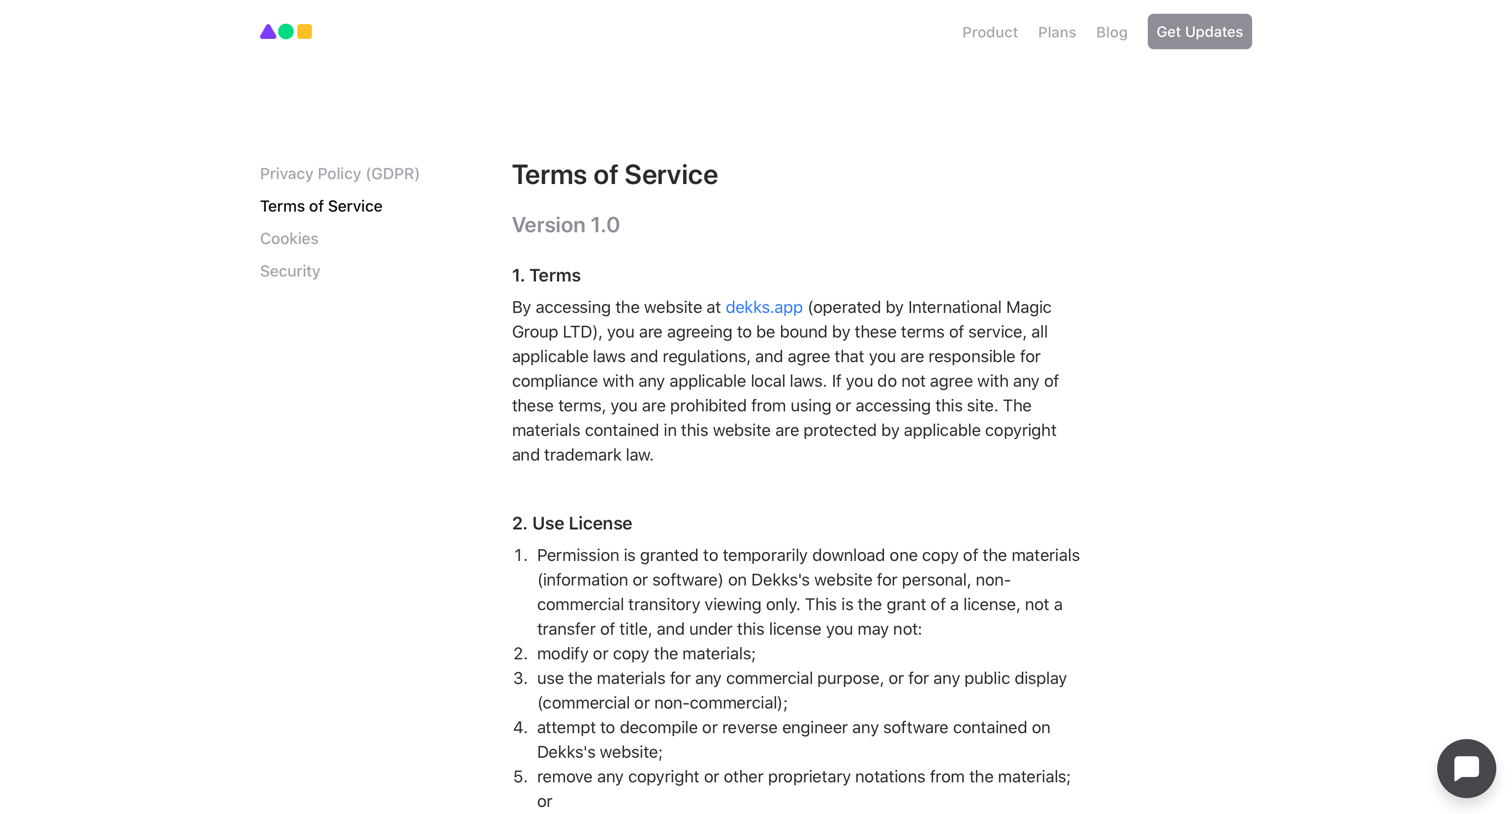Visit the Blog from navigation
This screenshot has width=1512, height=814.
(x=1111, y=32)
